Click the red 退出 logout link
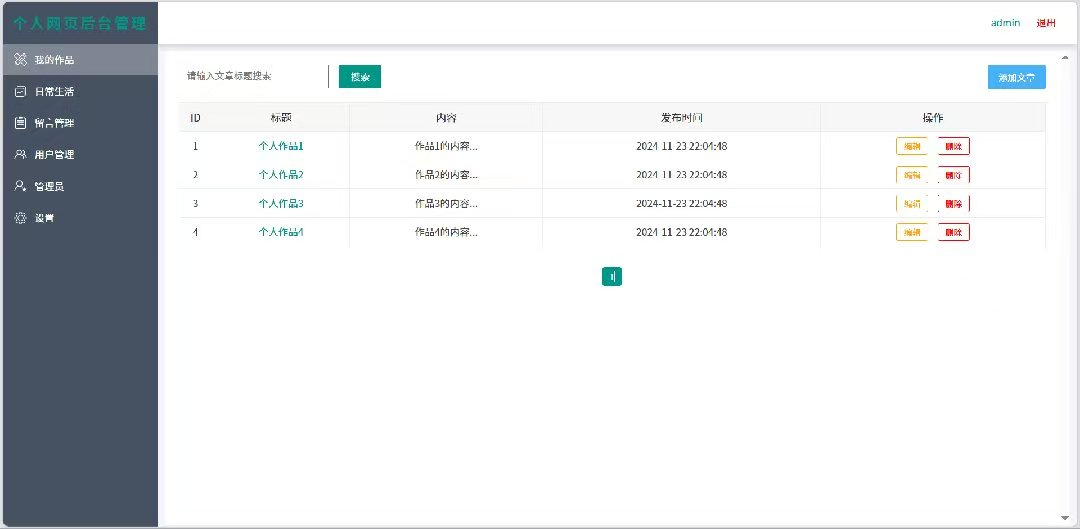 (x=1046, y=23)
